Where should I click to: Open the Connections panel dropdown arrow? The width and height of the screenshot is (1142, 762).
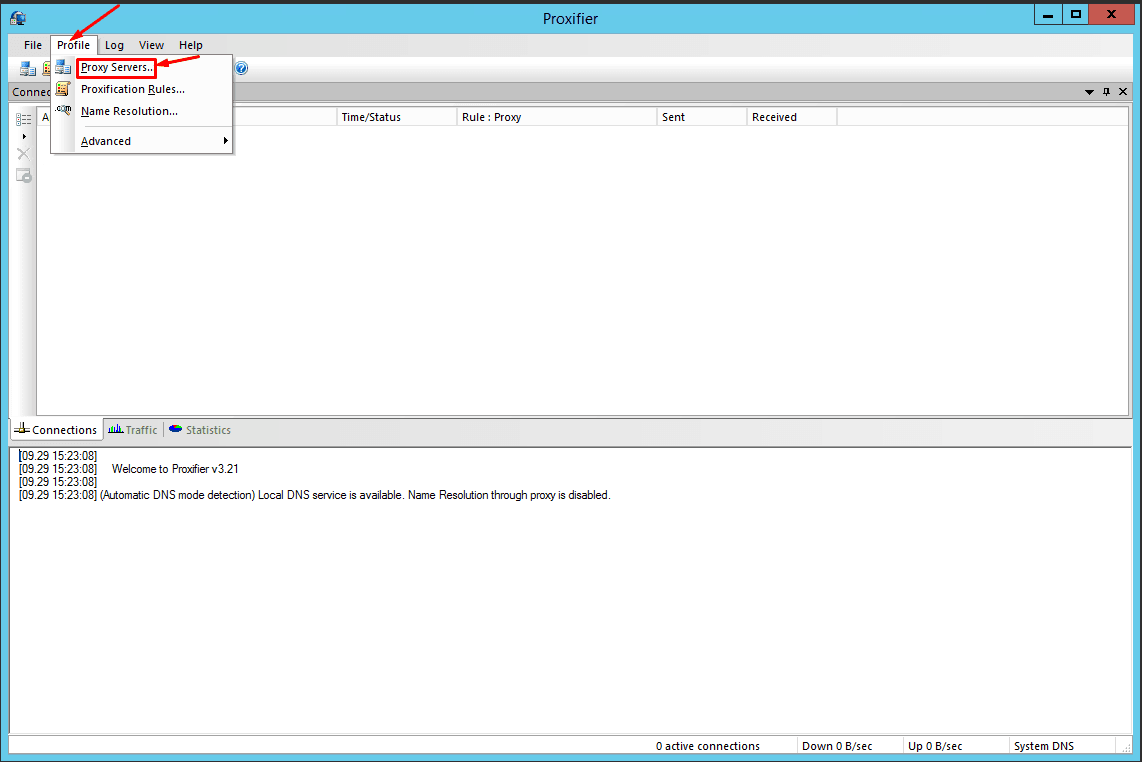pos(1090,92)
